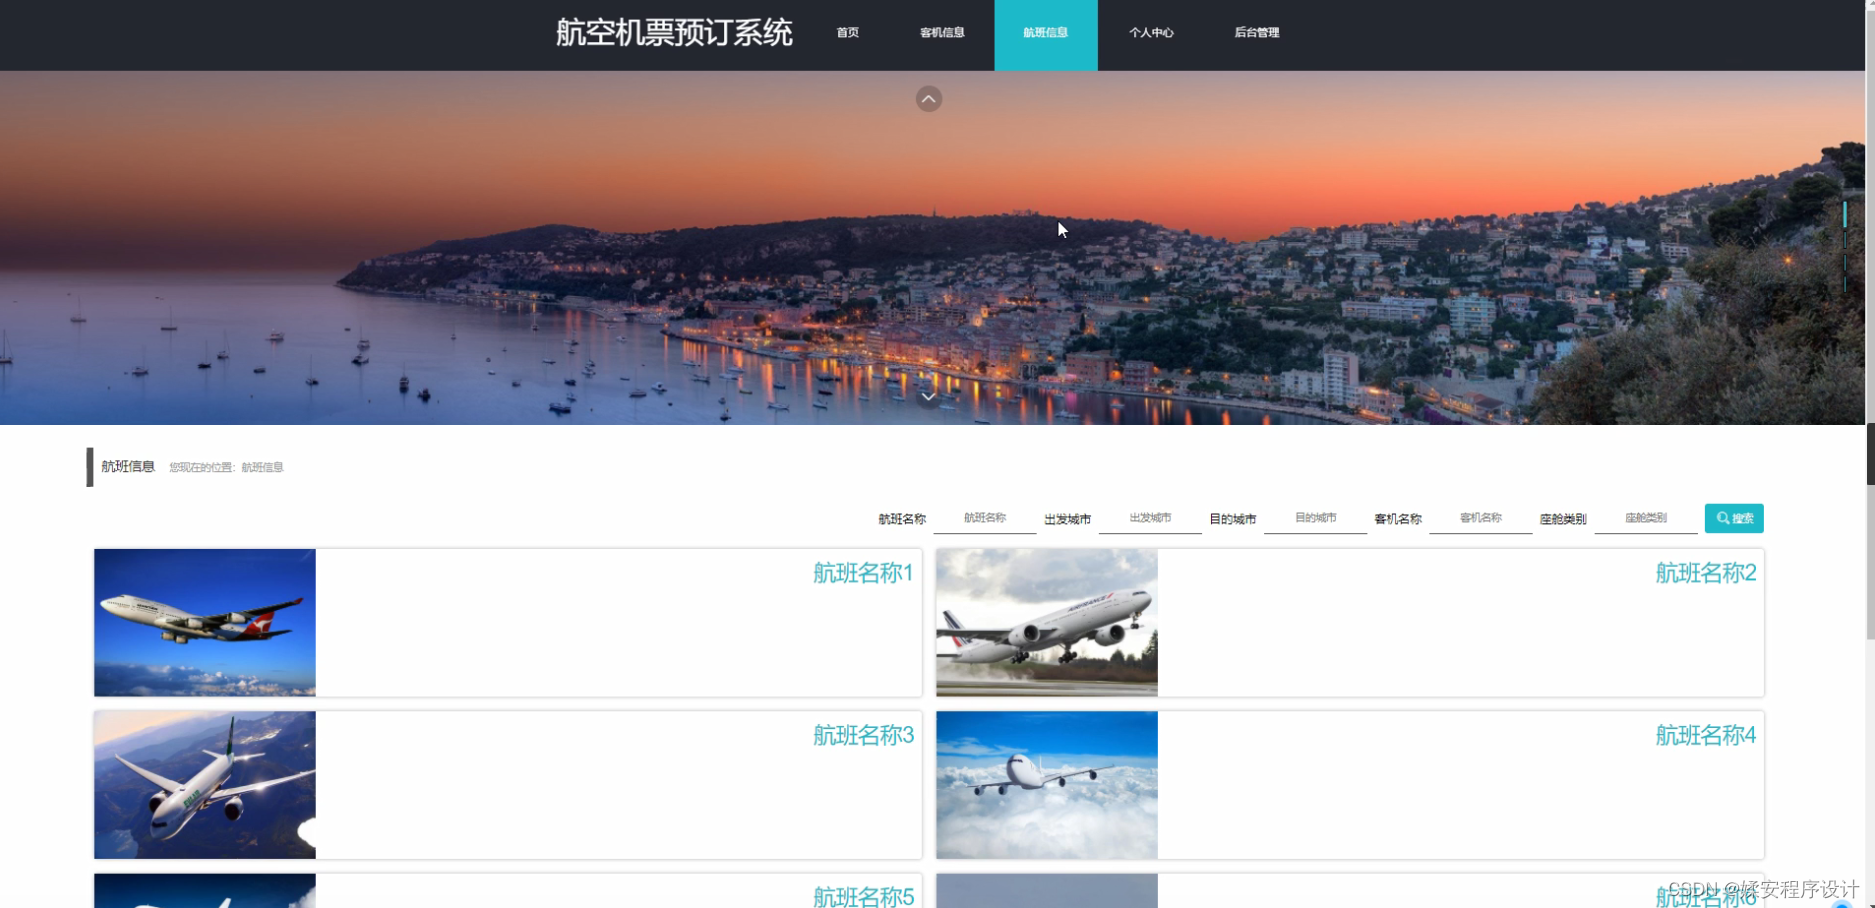Focus the 目的城市 search input field
This screenshot has width=1875, height=908.
click(x=1315, y=518)
